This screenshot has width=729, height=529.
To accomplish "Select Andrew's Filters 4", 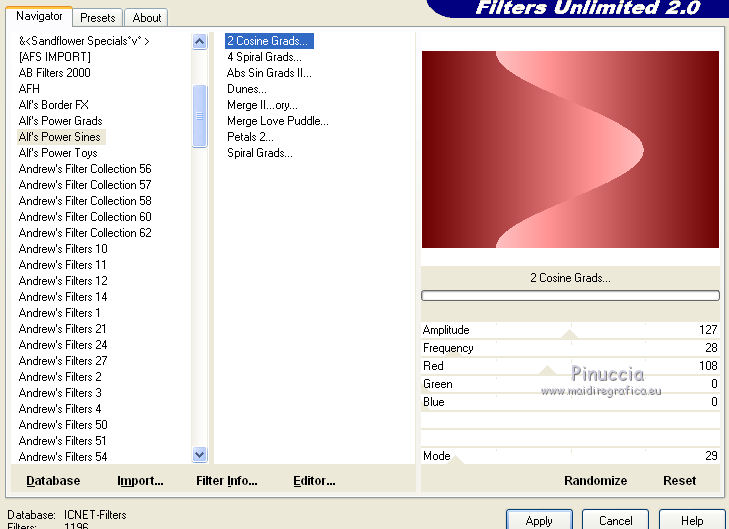I will pos(60,409).
